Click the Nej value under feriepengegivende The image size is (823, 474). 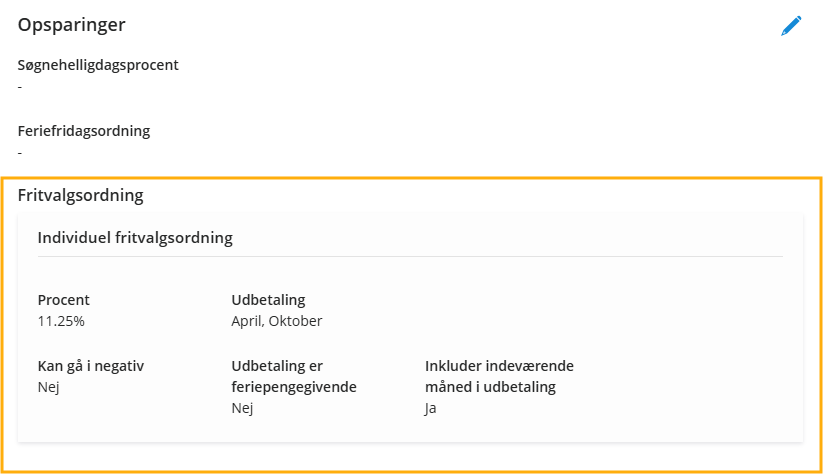(x=242, y=408)
